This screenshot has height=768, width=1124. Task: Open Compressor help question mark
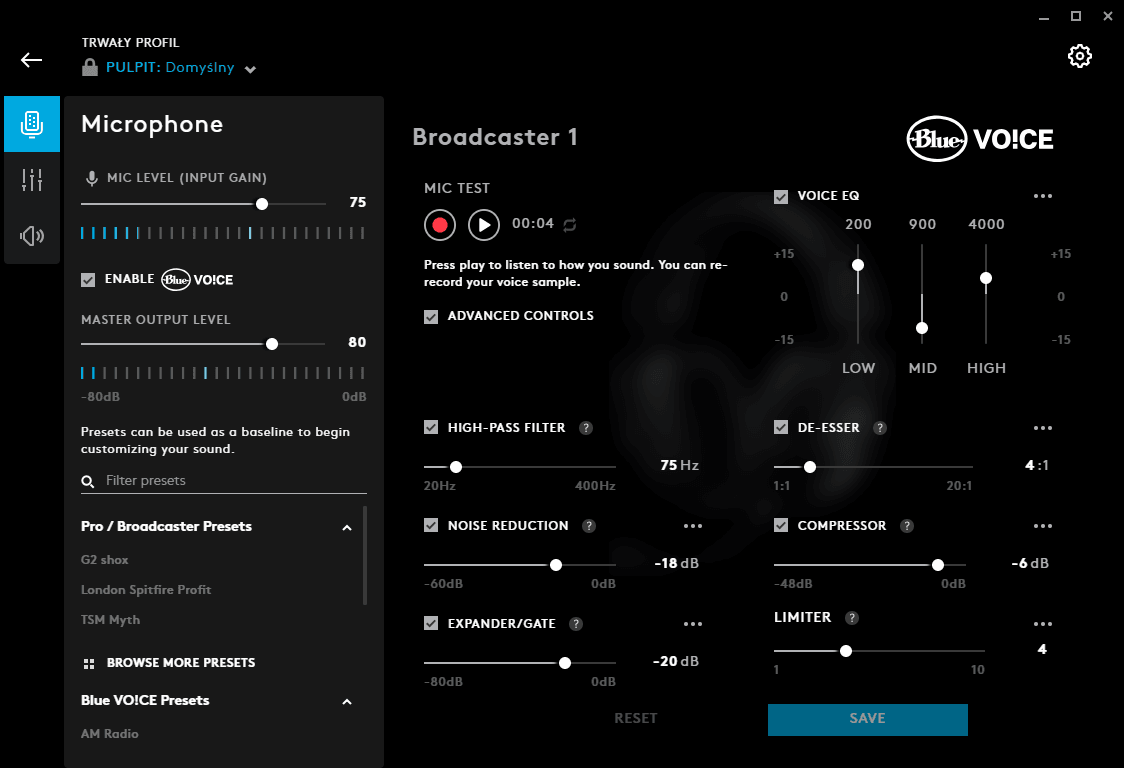(x=907, y=526)
